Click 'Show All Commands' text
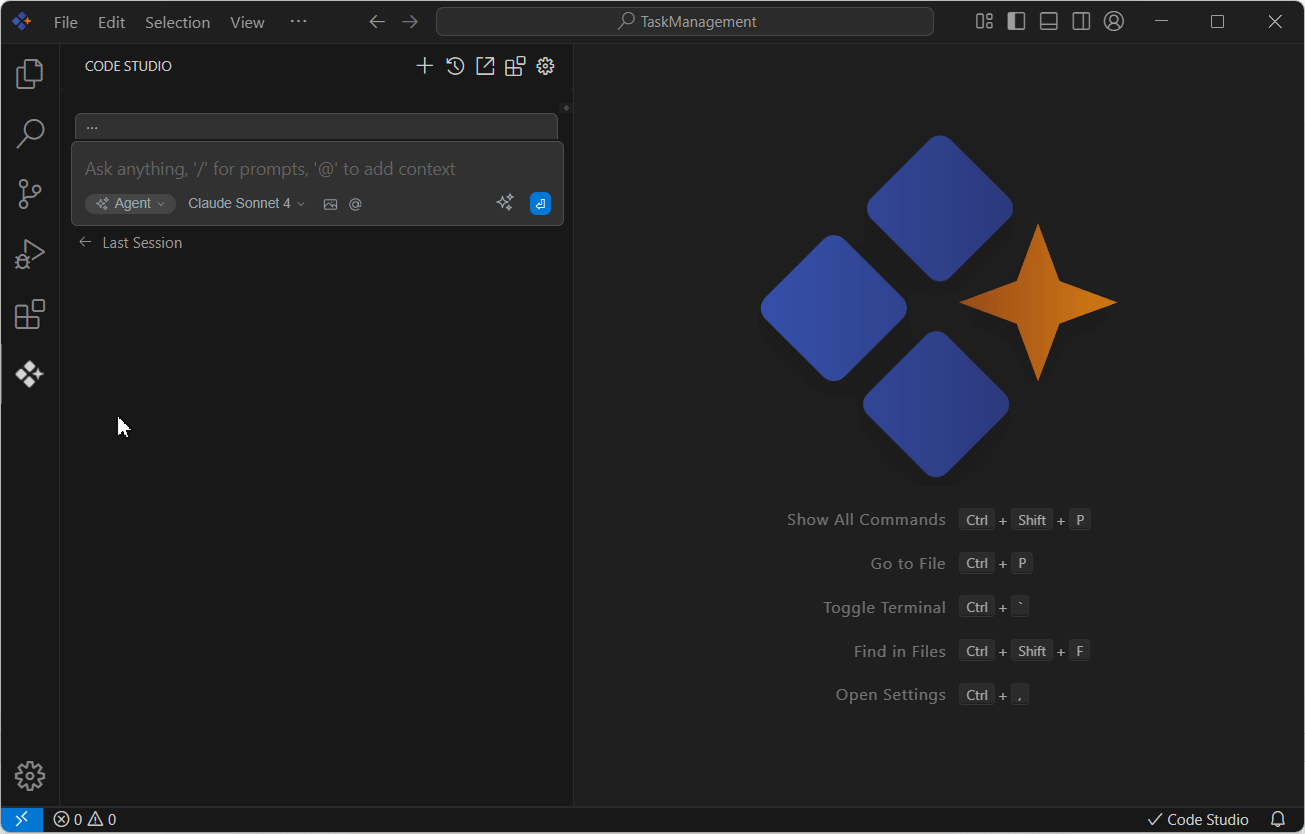 [x=866, y=520]
